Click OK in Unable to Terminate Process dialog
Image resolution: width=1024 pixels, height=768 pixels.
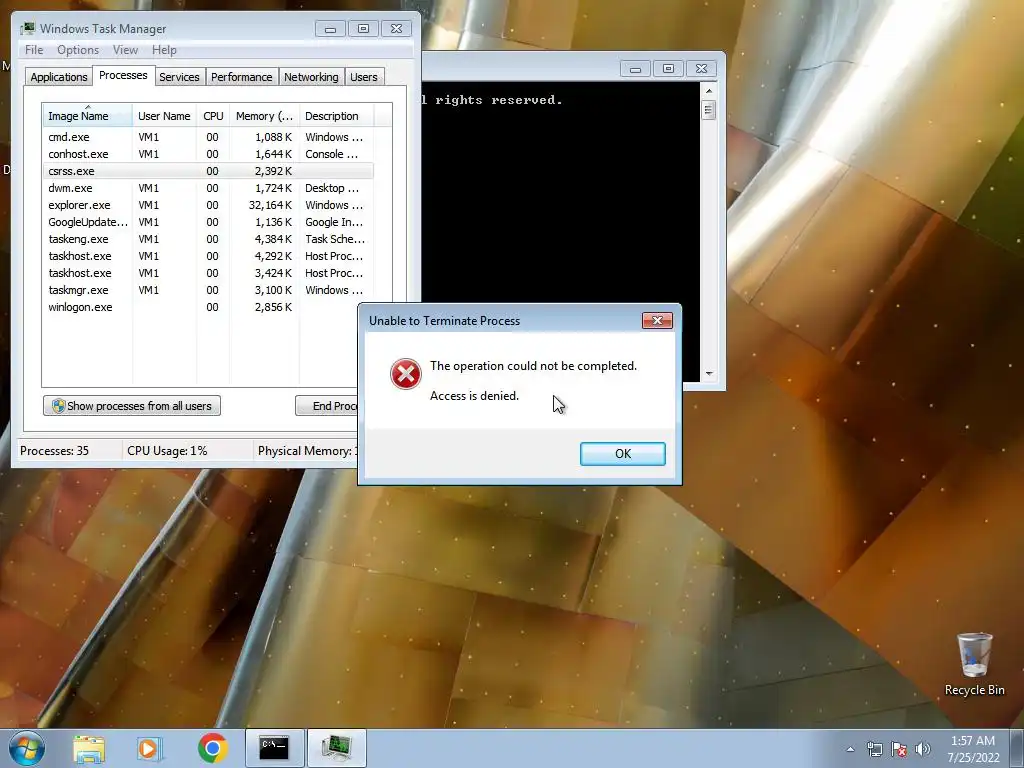pos(622,454)
